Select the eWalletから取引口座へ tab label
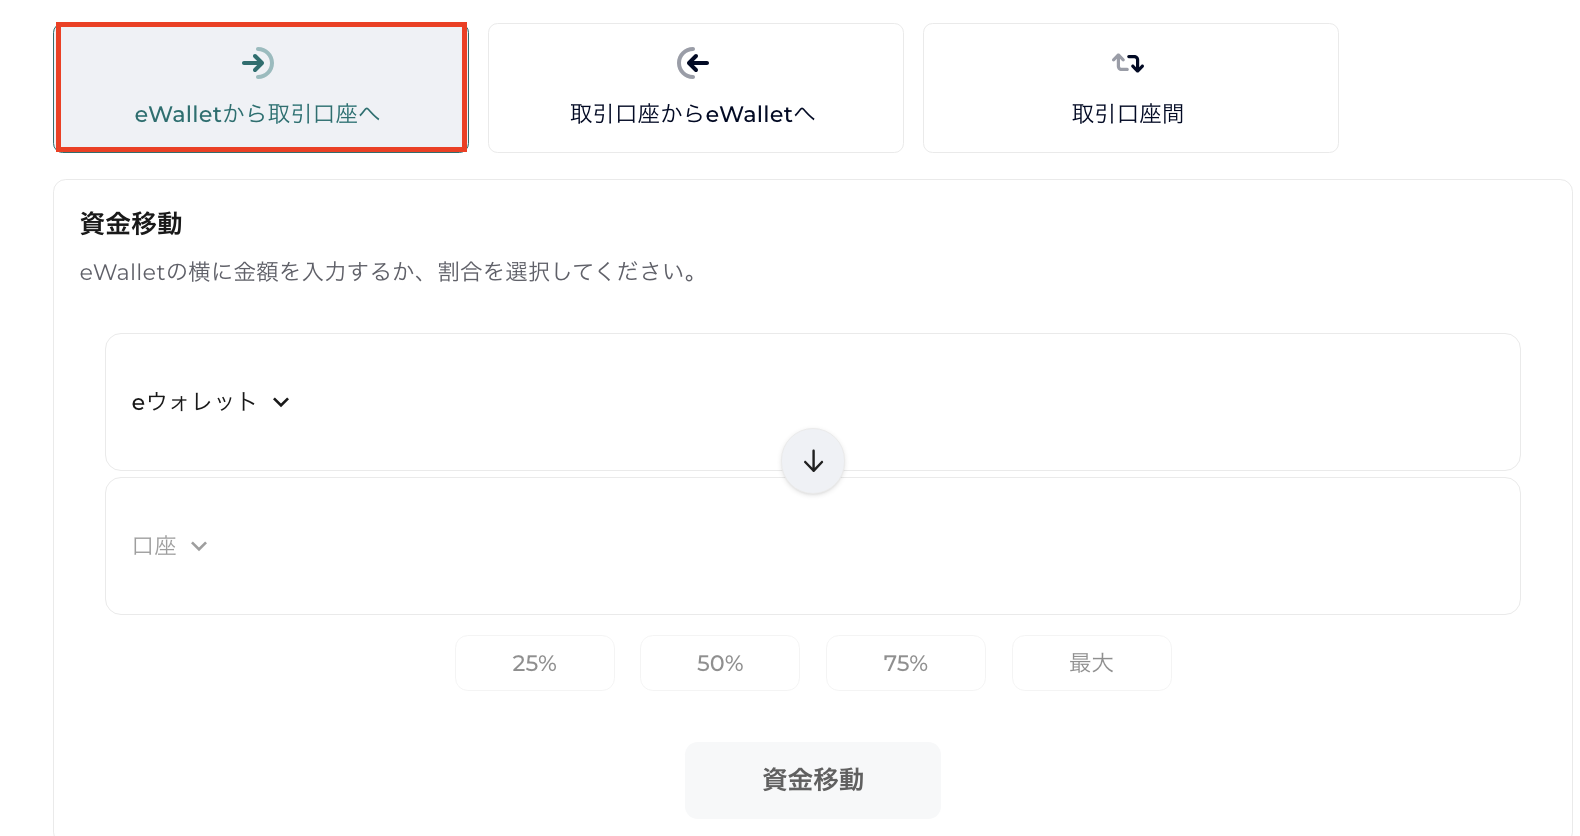This screenshot has width=1580, height=836. point(258,114)
